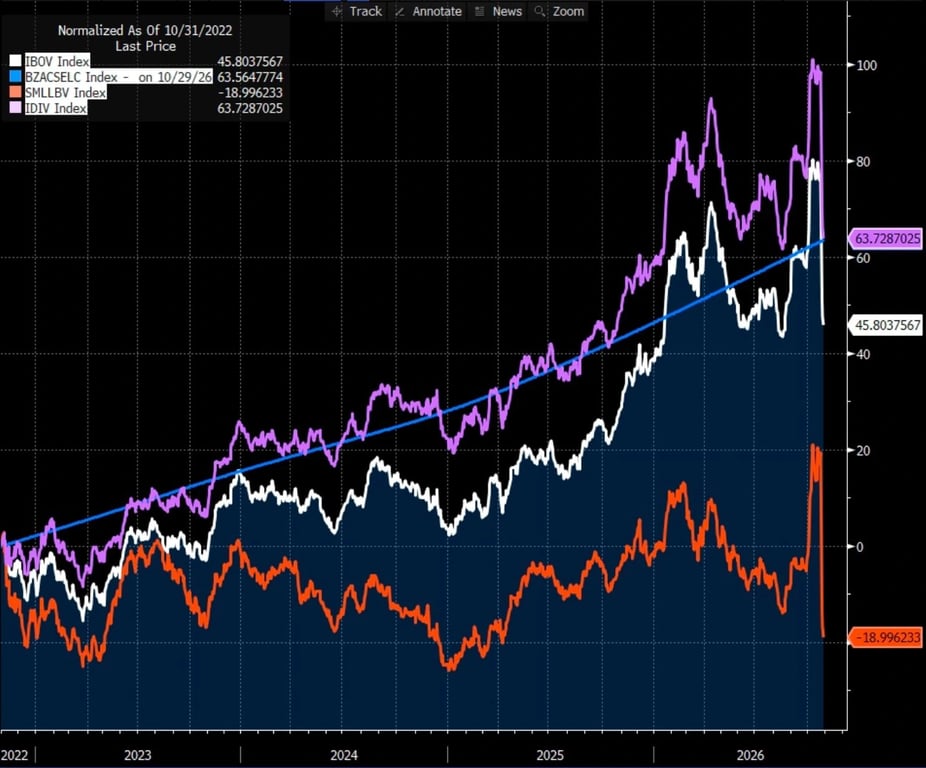This screenshot has height=768, width=926.
Task: Click the 2022 year label on the time axis
Action: pos(14,755)
